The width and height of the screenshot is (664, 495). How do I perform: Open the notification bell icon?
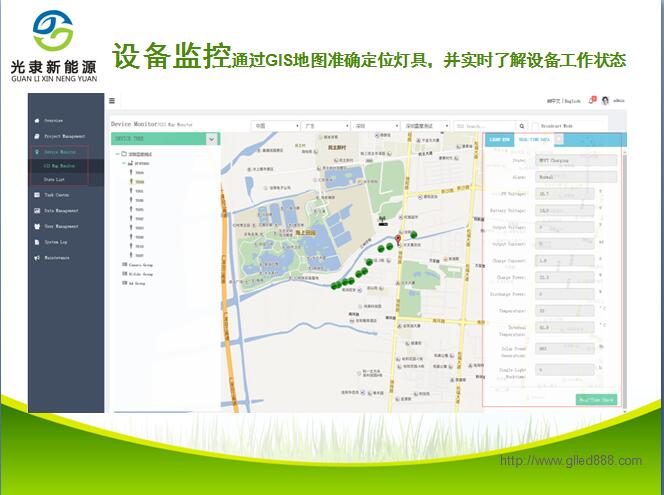592,100
